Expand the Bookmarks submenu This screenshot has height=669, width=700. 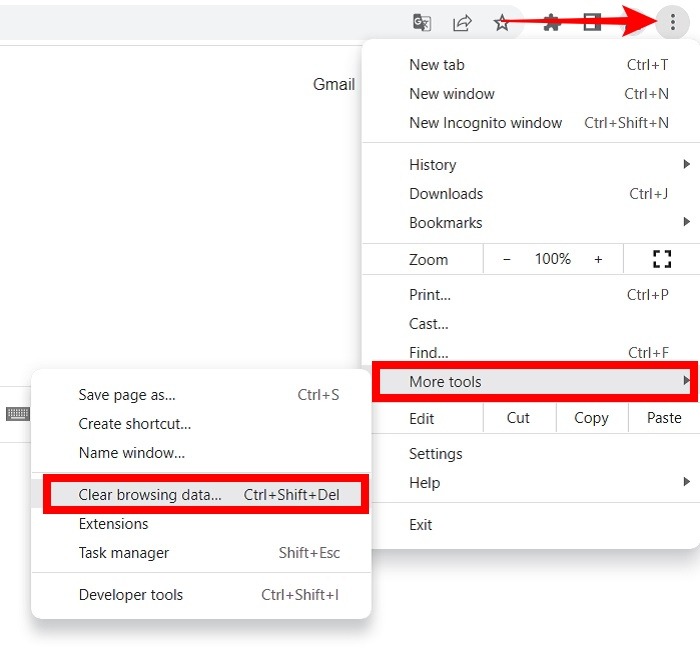pos(531,223)
